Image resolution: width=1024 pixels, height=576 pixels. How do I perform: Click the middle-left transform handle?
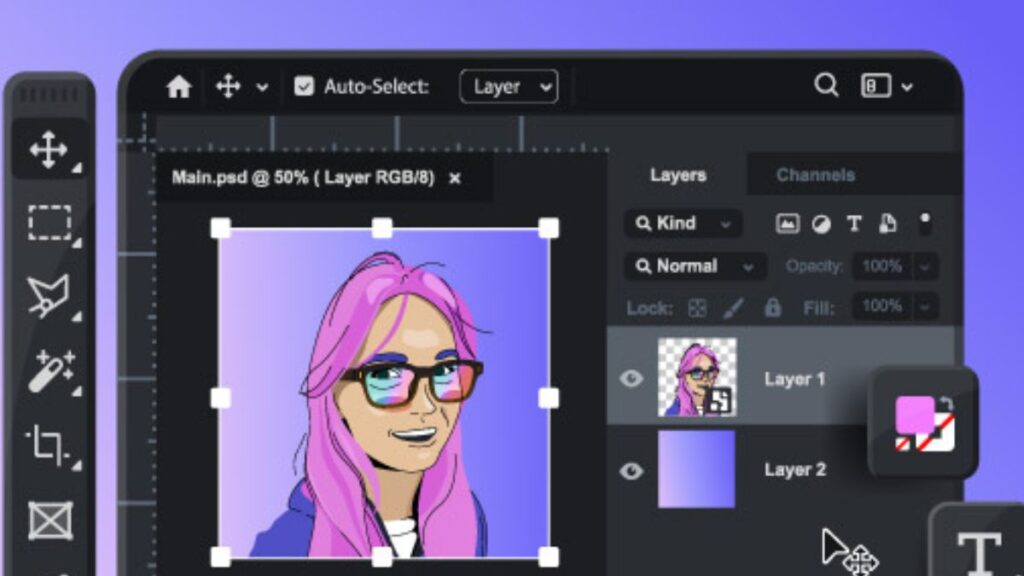221,398
